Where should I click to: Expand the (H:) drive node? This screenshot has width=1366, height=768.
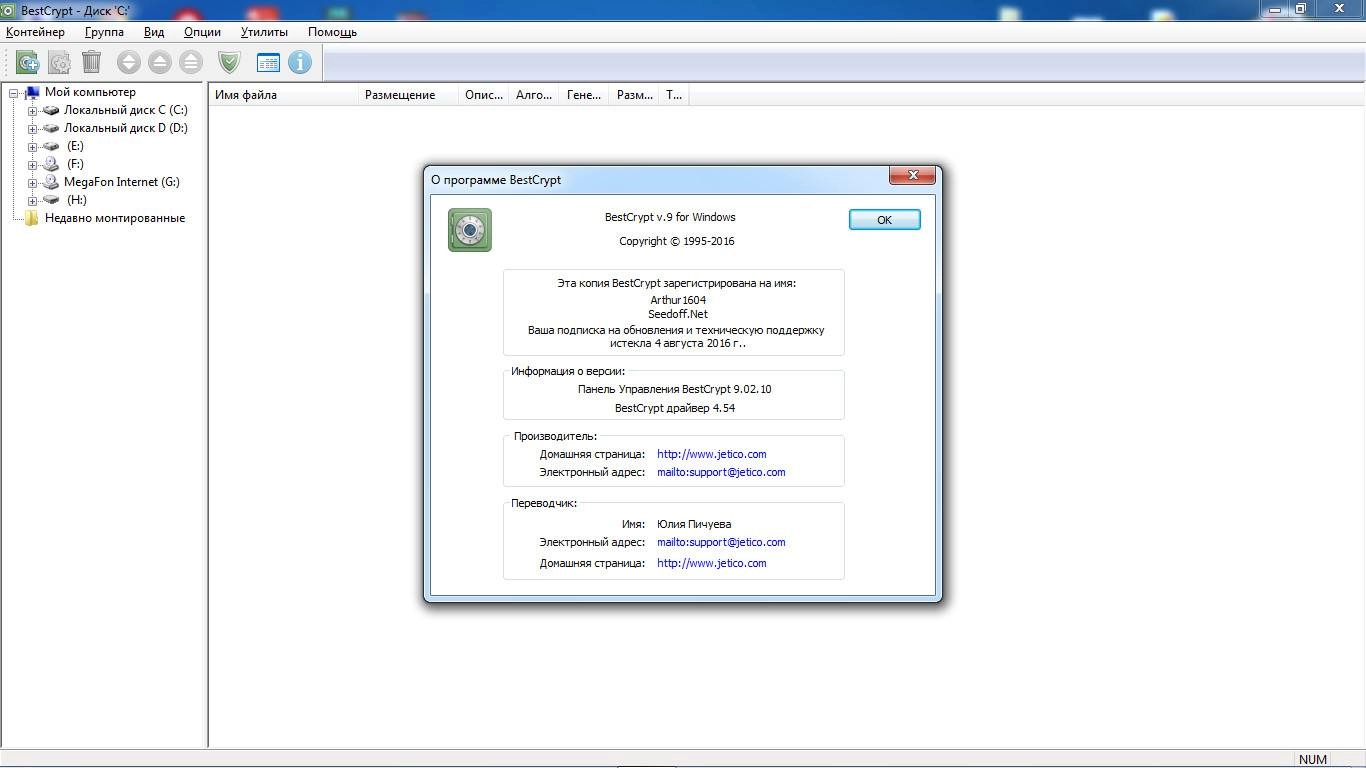point(32,201)
